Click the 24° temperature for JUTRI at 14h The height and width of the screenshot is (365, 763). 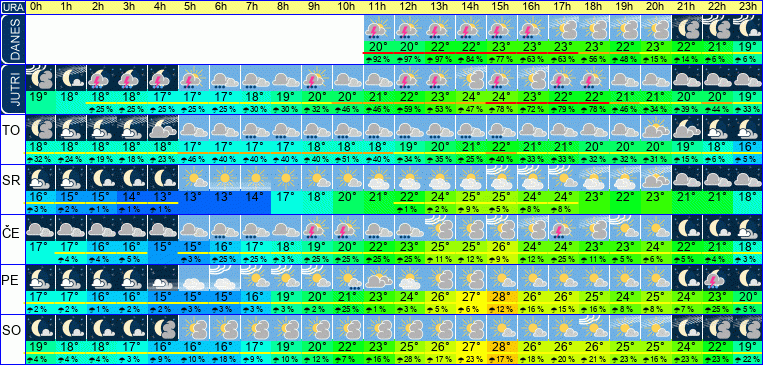pos(471,96)
